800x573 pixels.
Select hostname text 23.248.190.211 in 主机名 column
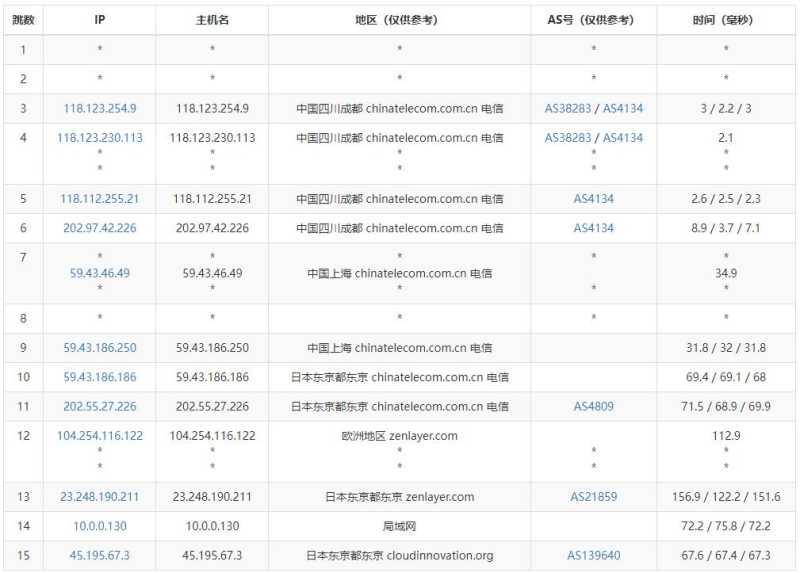tap(212, 496)
